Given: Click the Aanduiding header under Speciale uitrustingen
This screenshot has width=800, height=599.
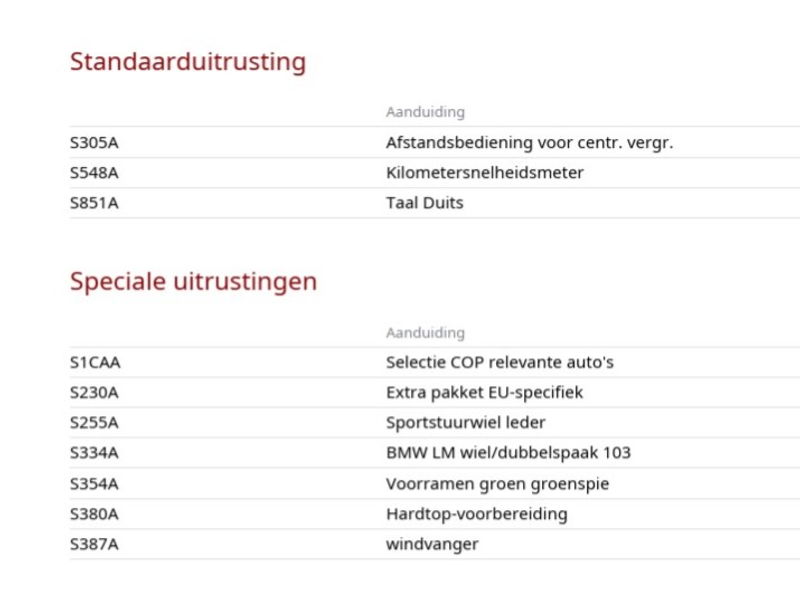Looking at the screenshot, I should pos(426,333).
